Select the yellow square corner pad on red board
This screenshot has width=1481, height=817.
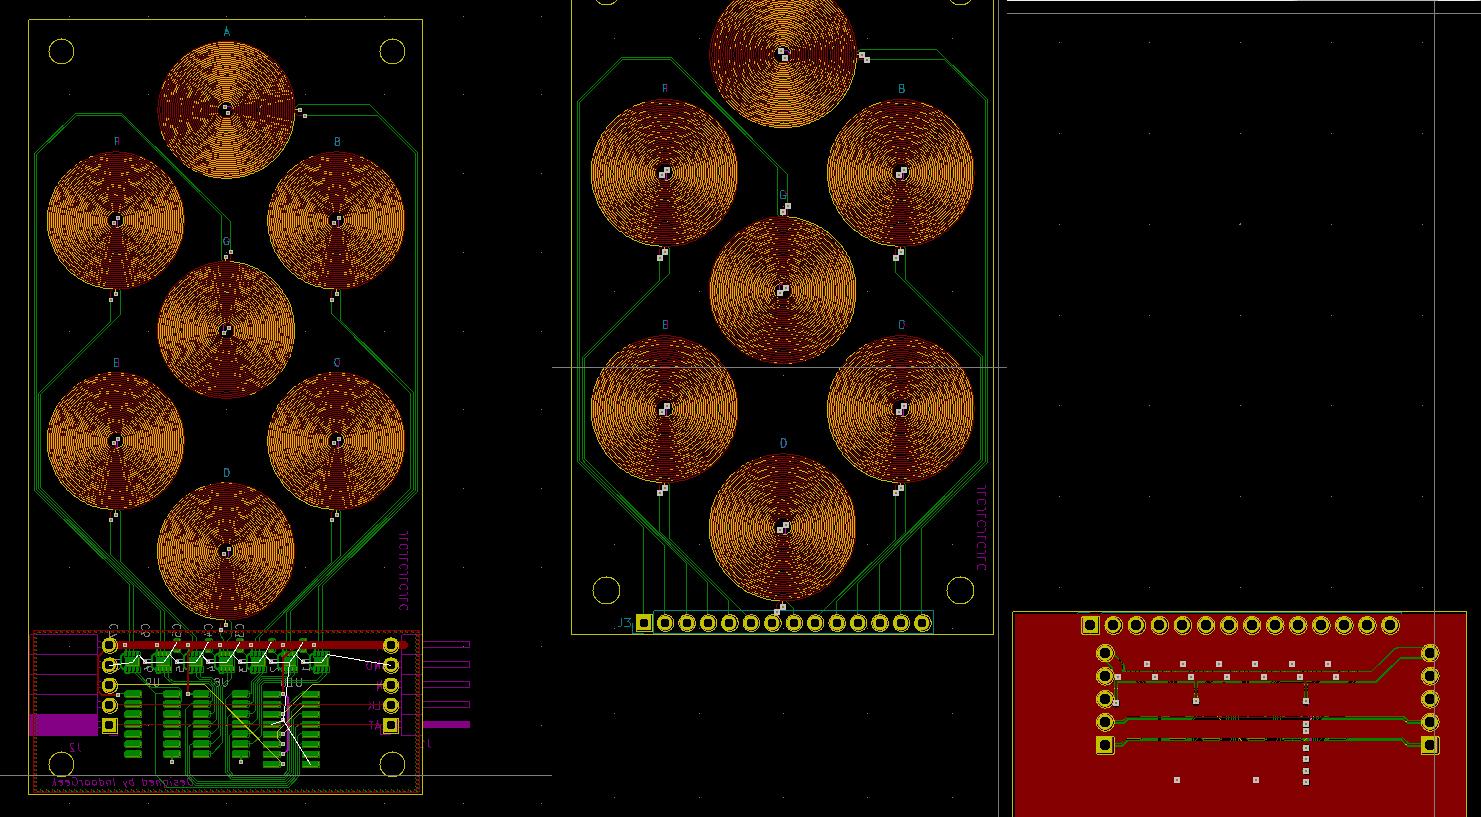click(x=1089, y=625)
